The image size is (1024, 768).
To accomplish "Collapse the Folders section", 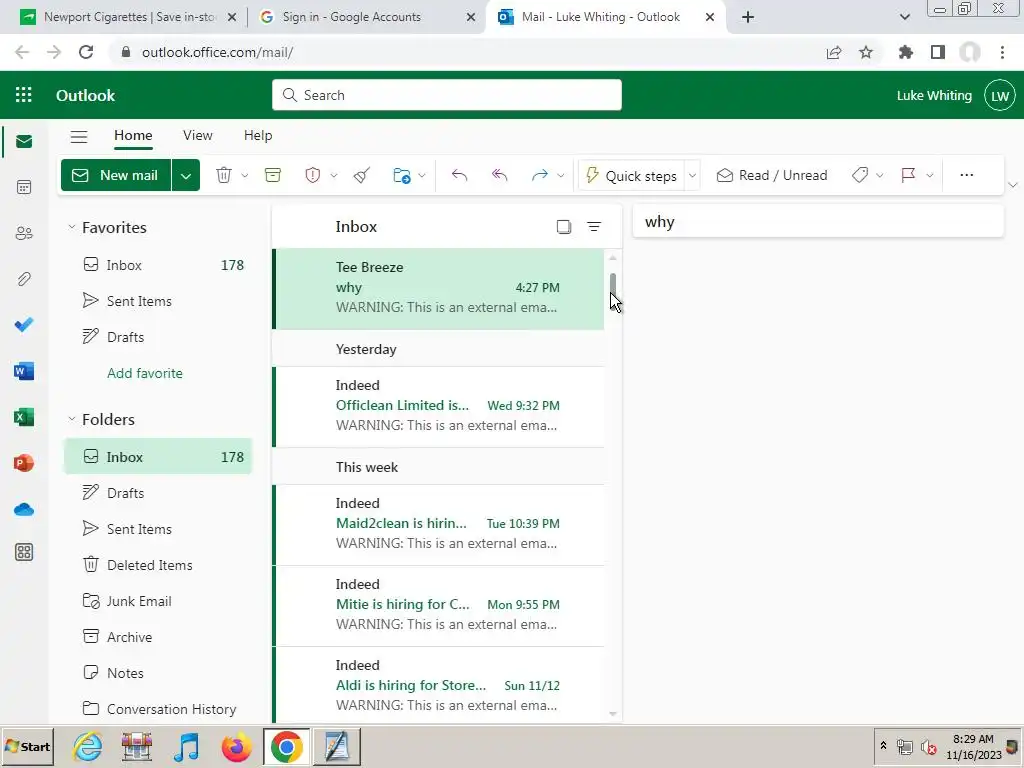I will (x=72, y=419).
